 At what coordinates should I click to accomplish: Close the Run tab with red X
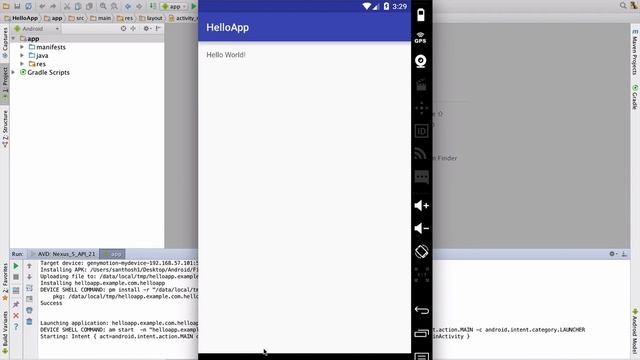tap(16, 316)
